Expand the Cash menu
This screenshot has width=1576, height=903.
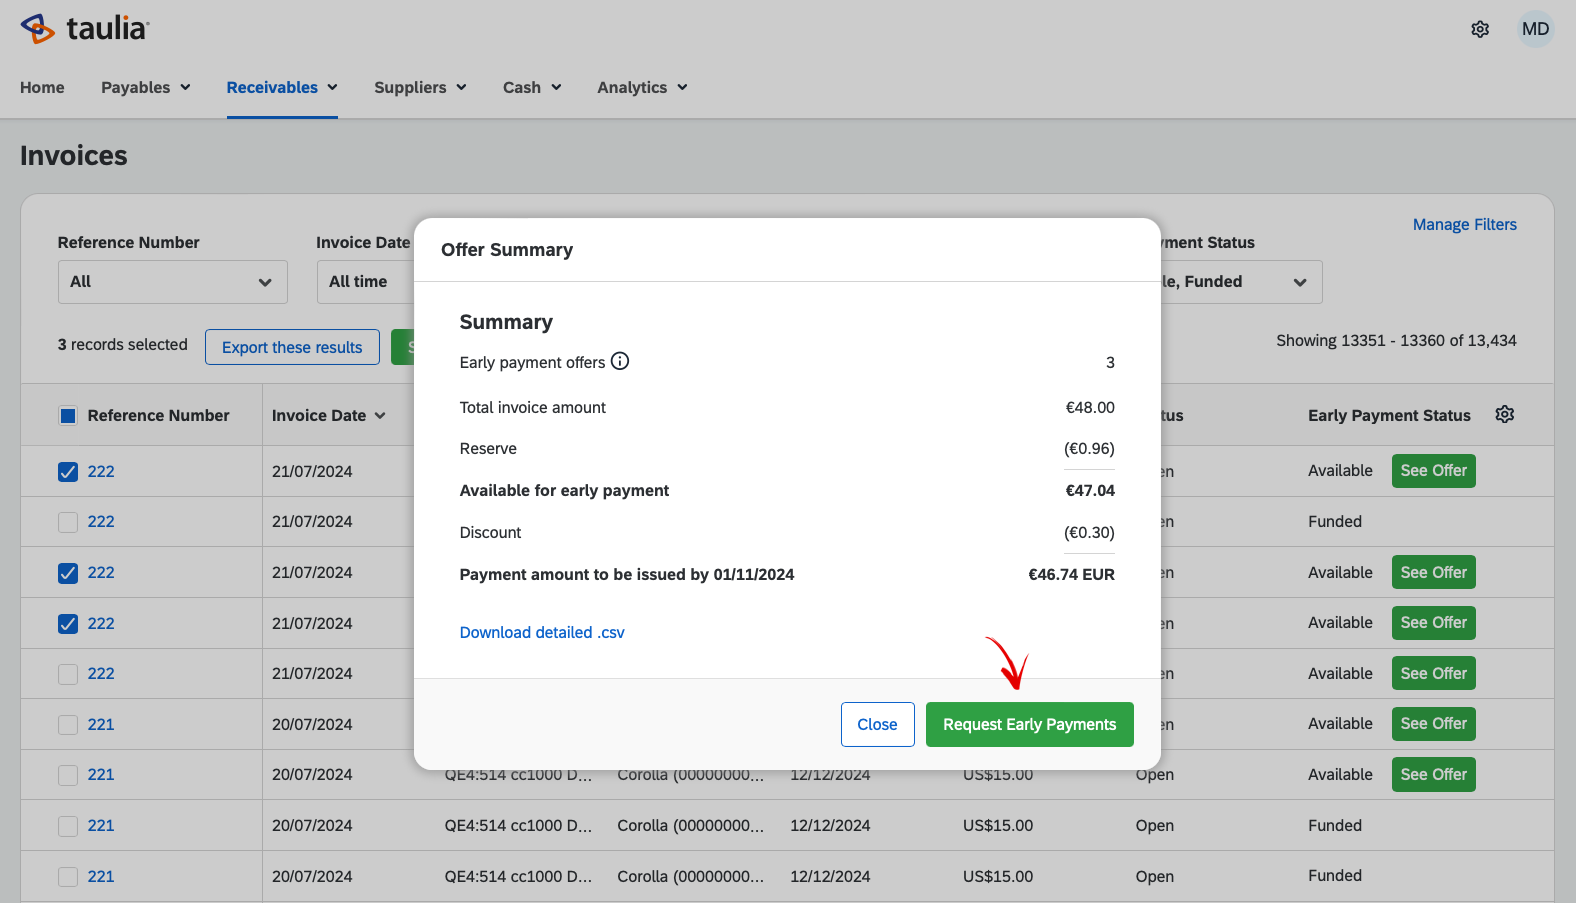[x=532, y=87]
